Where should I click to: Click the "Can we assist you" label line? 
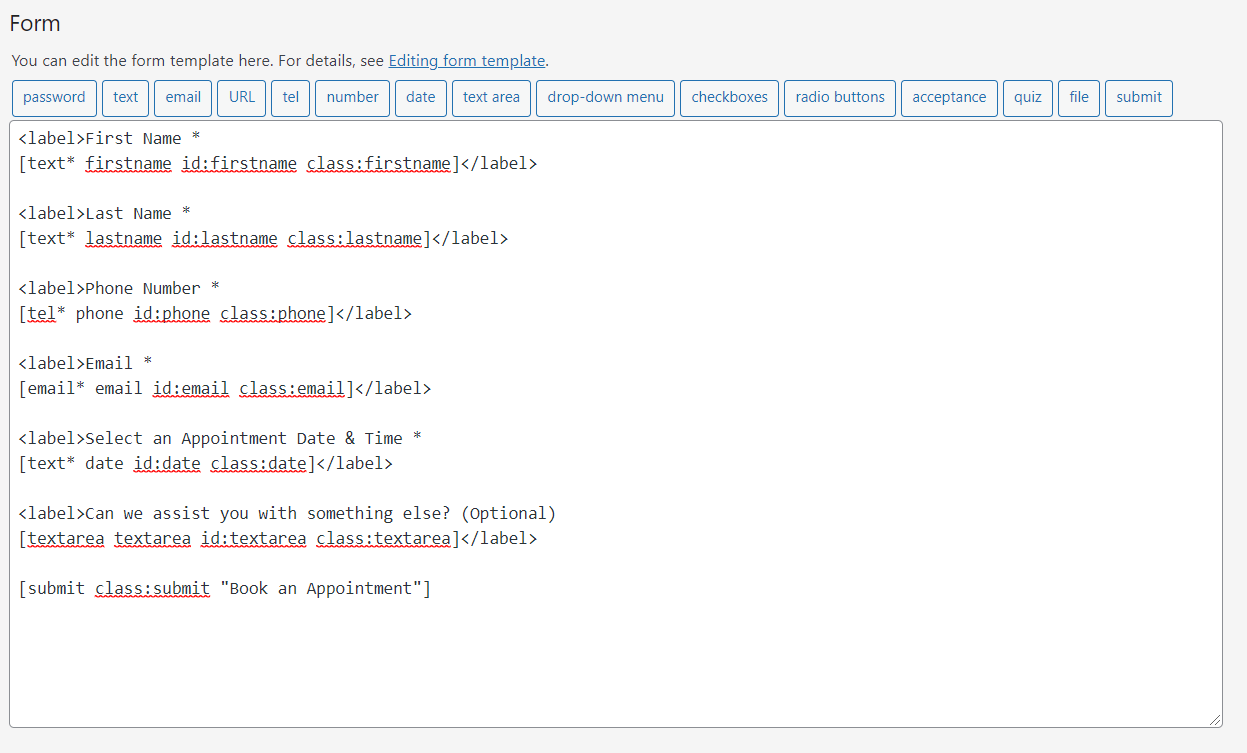pyautogui.click(x=287, y=513)
